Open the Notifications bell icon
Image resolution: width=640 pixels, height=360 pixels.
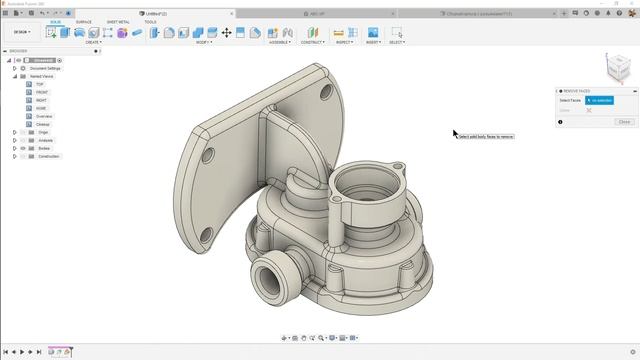pyautogui.click(x=608, y=13)
